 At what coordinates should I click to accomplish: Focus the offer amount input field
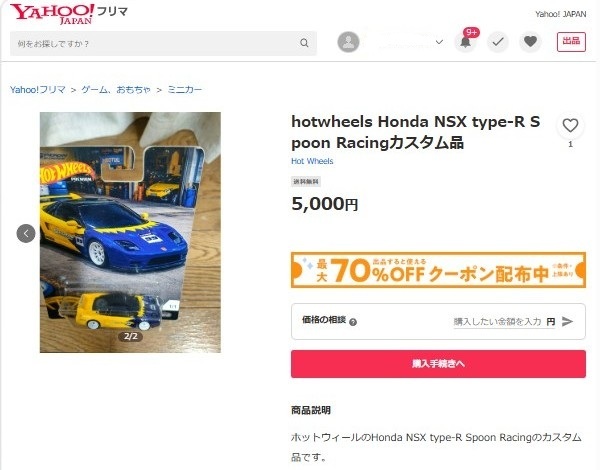[499, 321]
